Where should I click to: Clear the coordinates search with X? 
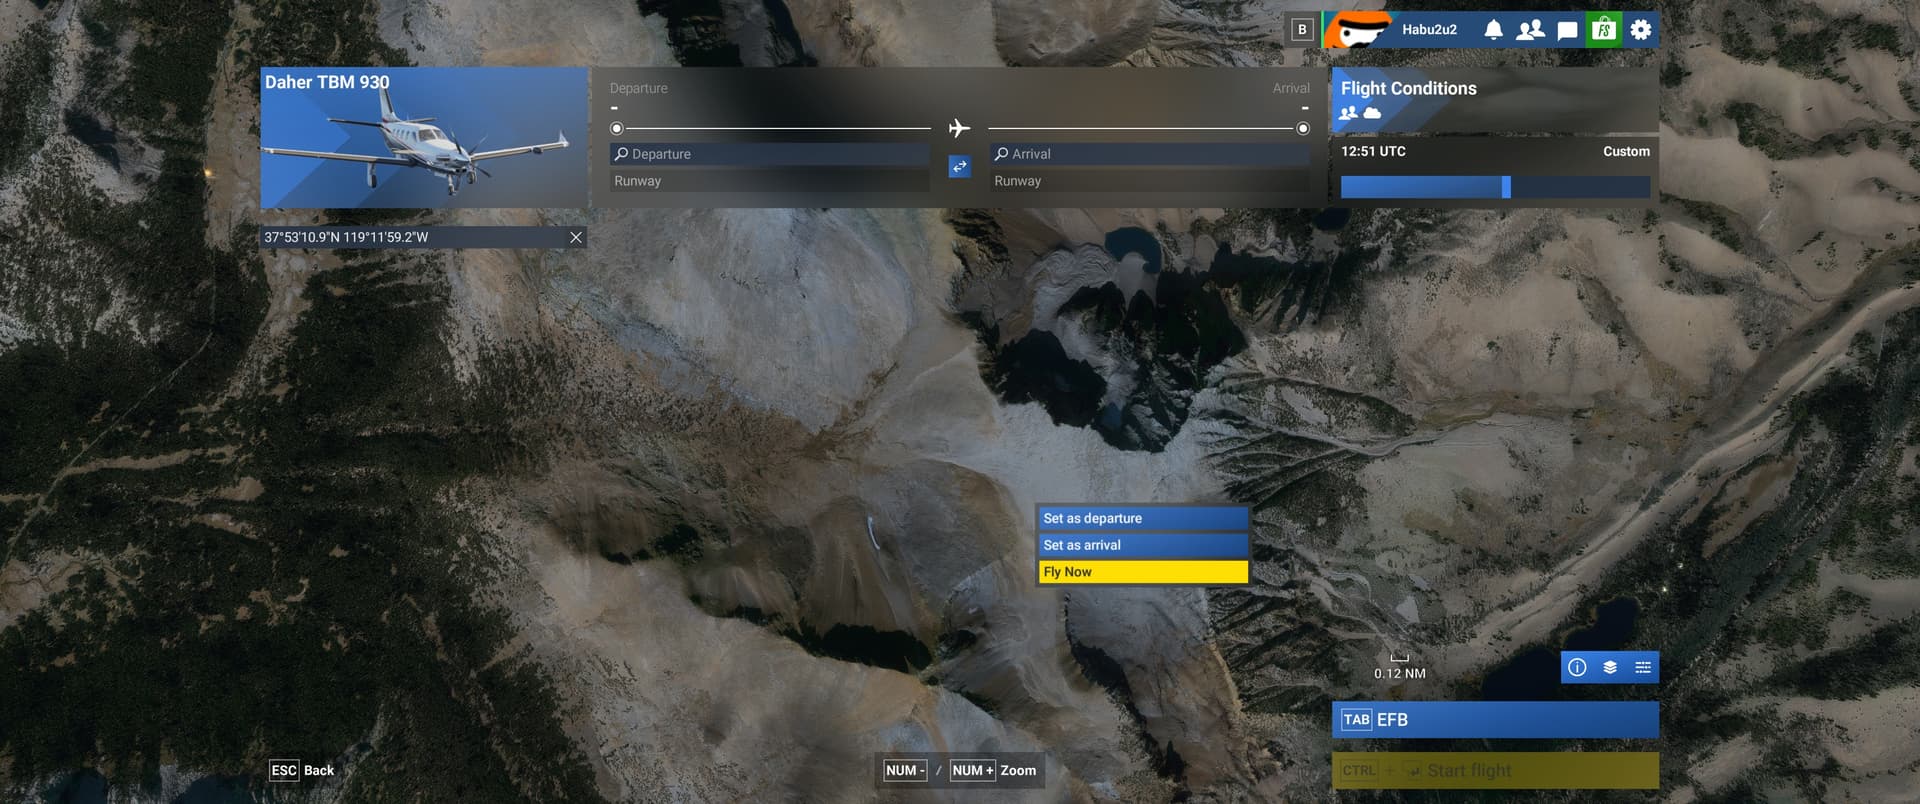pyautogui.click(x=576, y=237)
